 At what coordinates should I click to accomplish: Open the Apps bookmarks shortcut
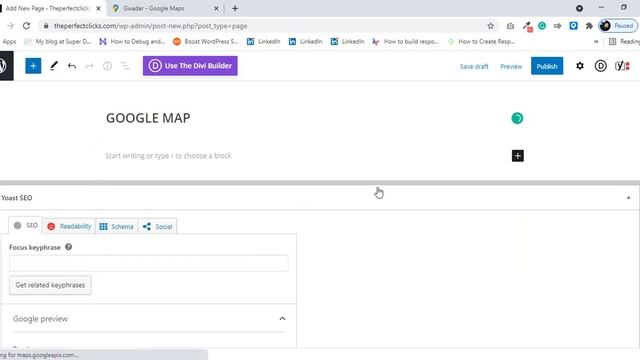(x=9, y=42)
